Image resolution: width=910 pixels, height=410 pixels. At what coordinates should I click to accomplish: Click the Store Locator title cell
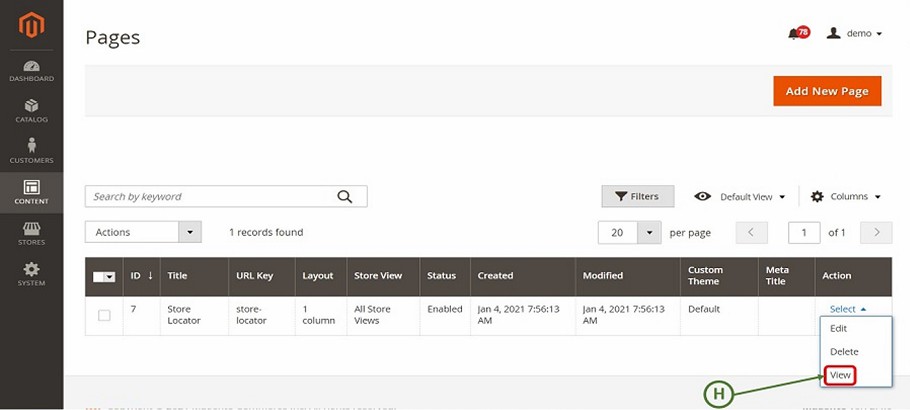tap(194, 315)
